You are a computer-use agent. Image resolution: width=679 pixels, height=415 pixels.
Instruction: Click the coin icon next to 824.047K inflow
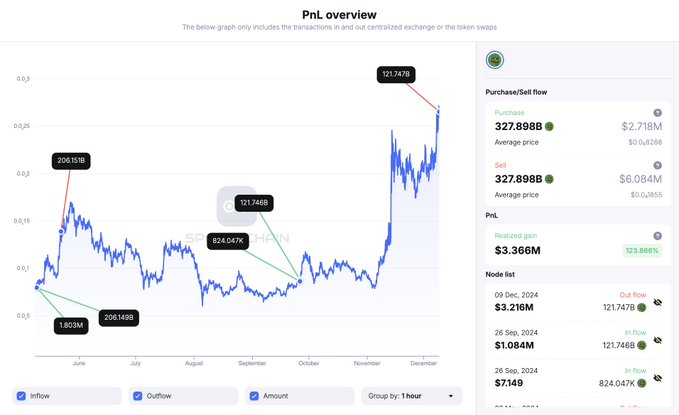(x=642, y=383)
